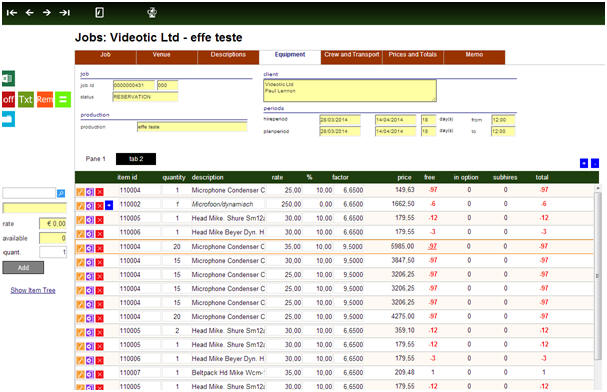Screen dimensions: 607x392
Task: Click the green Txt icon
Action: coord(26,100)
